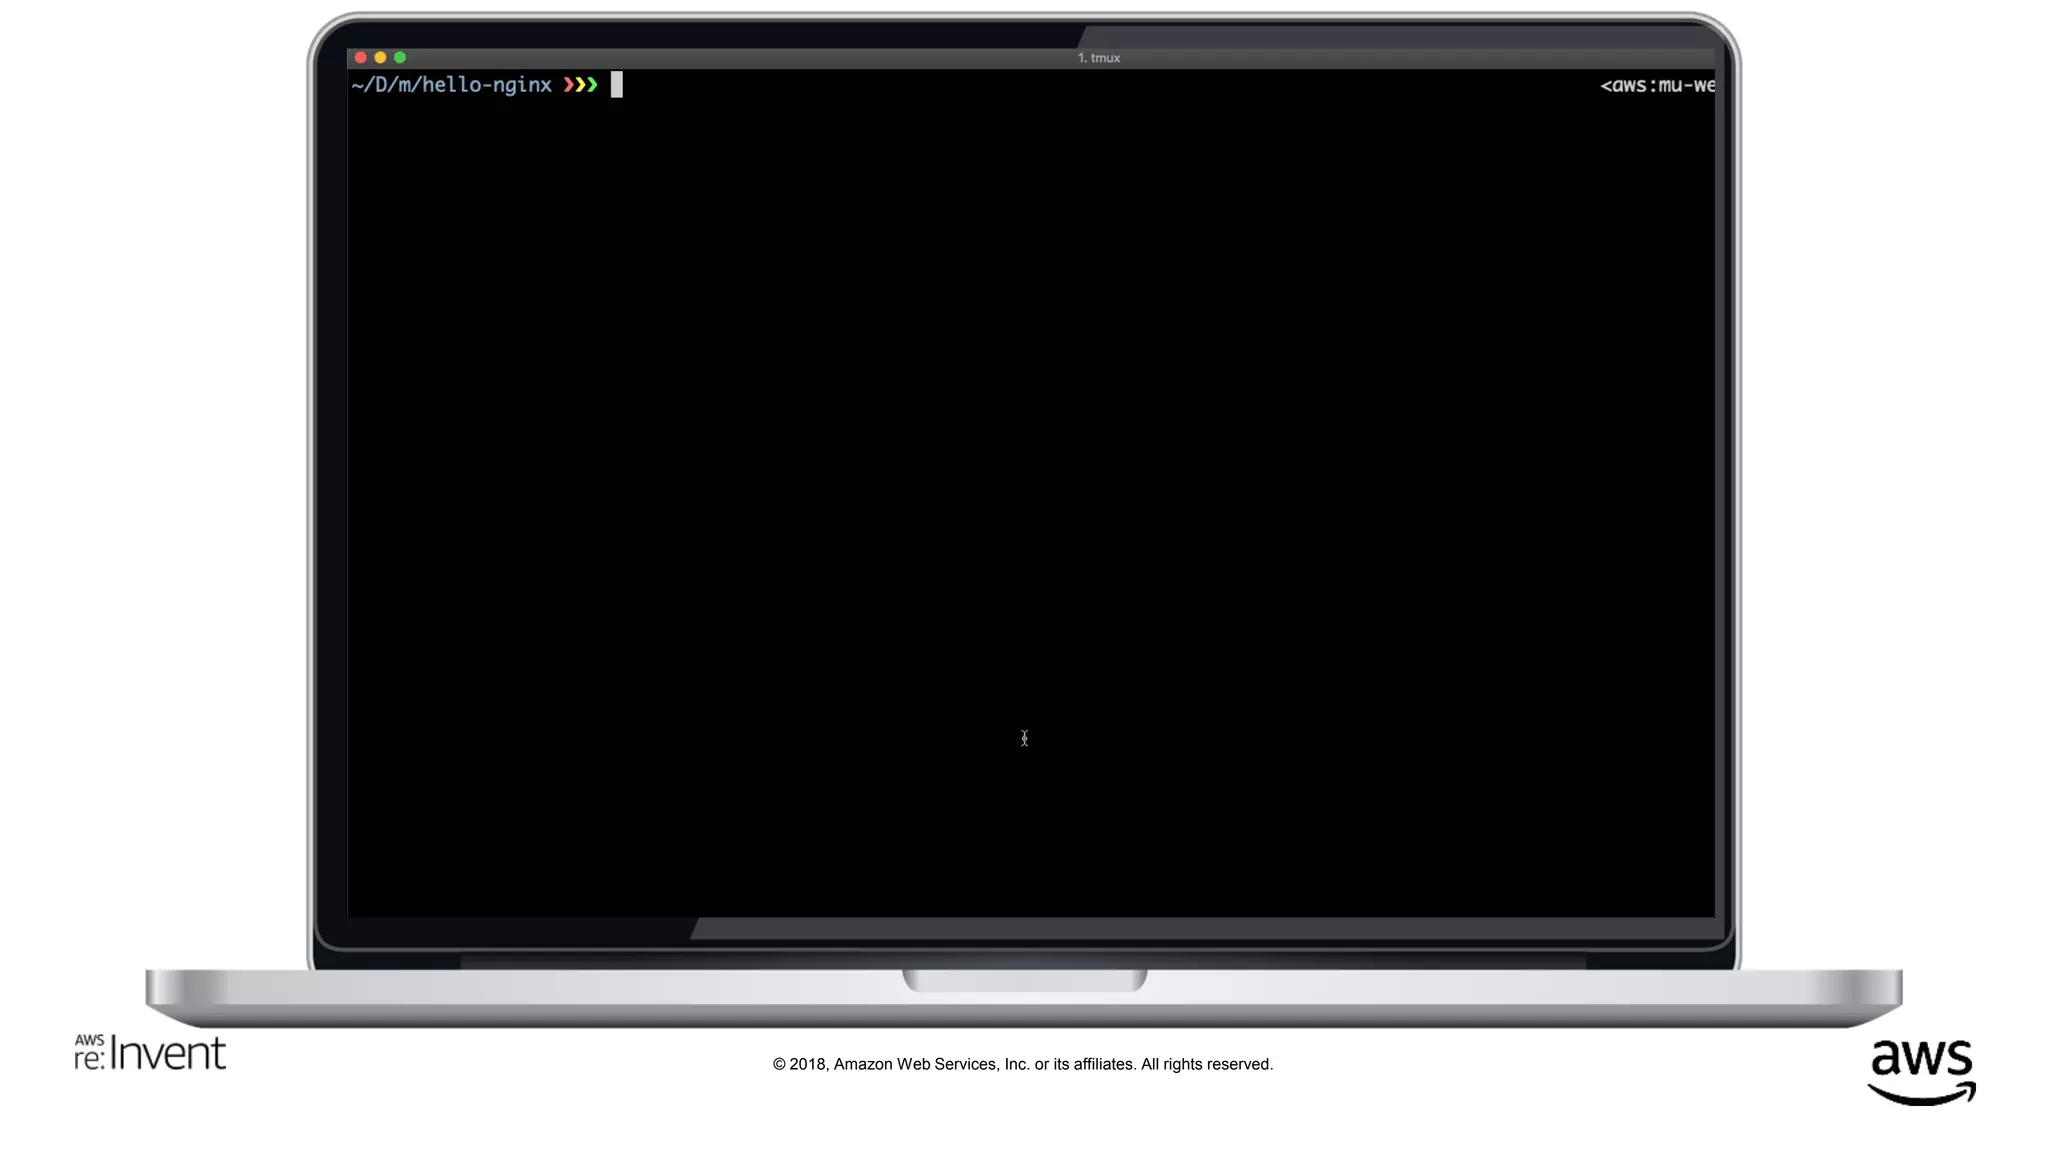Screen dimensions: 2048x1152
Task: Click the I-beam mouse pointer in the terminal
Action: point(1024,738)
